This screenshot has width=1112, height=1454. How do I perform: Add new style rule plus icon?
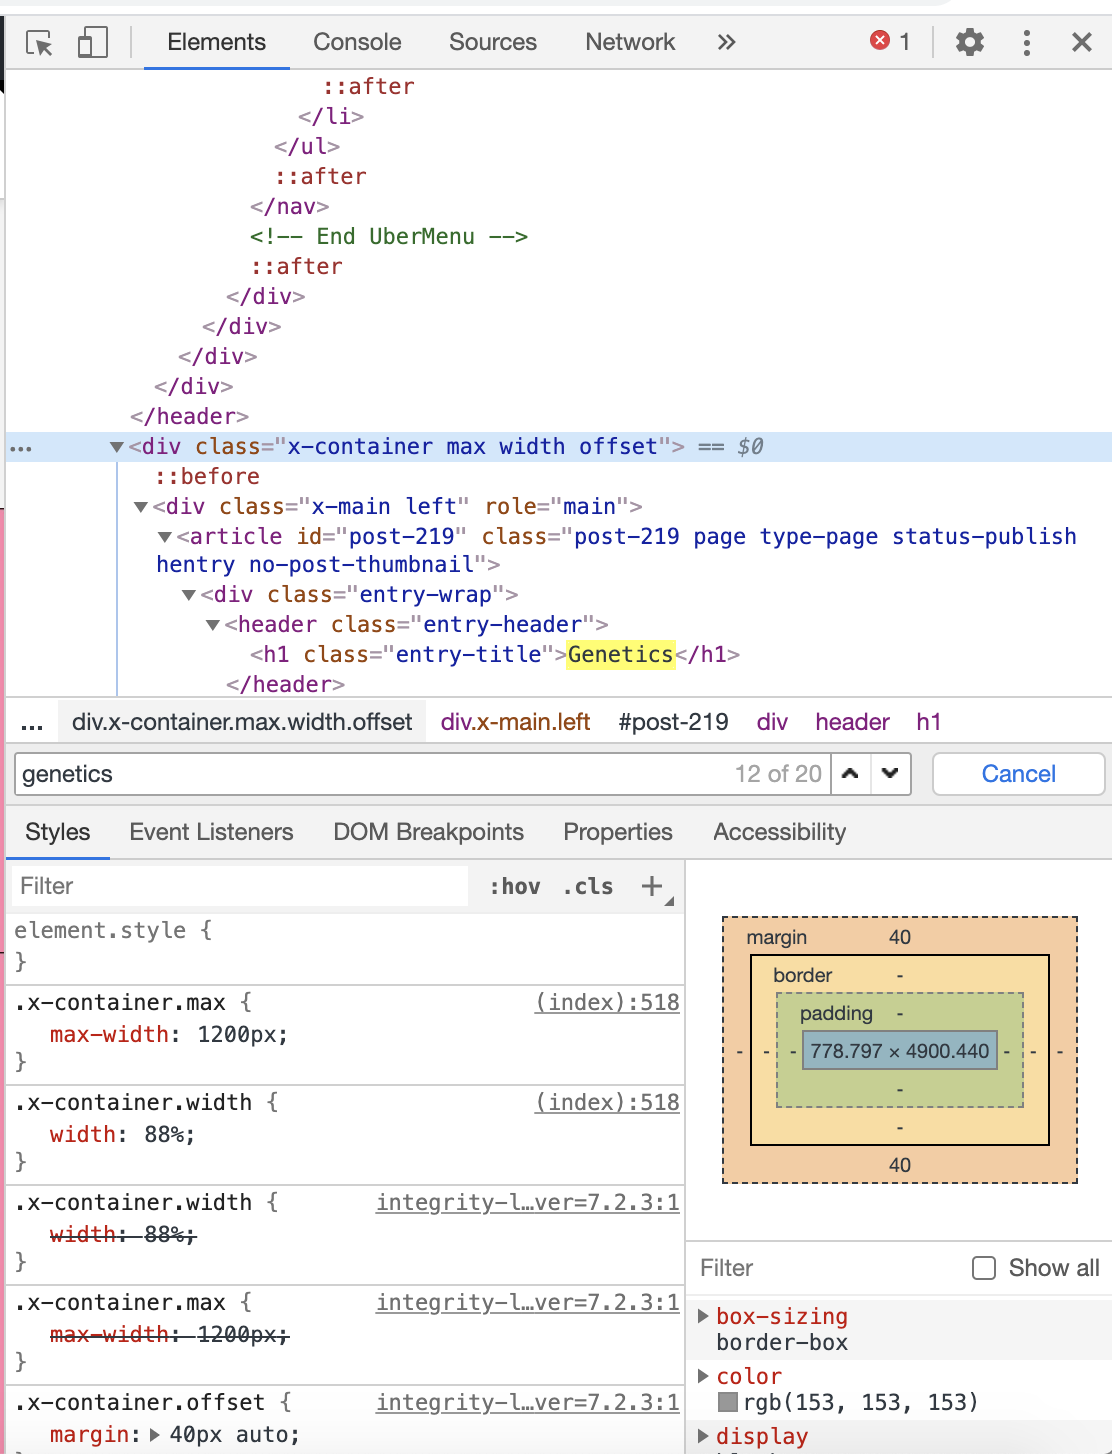pyautogui.click(x=652, y=886)
